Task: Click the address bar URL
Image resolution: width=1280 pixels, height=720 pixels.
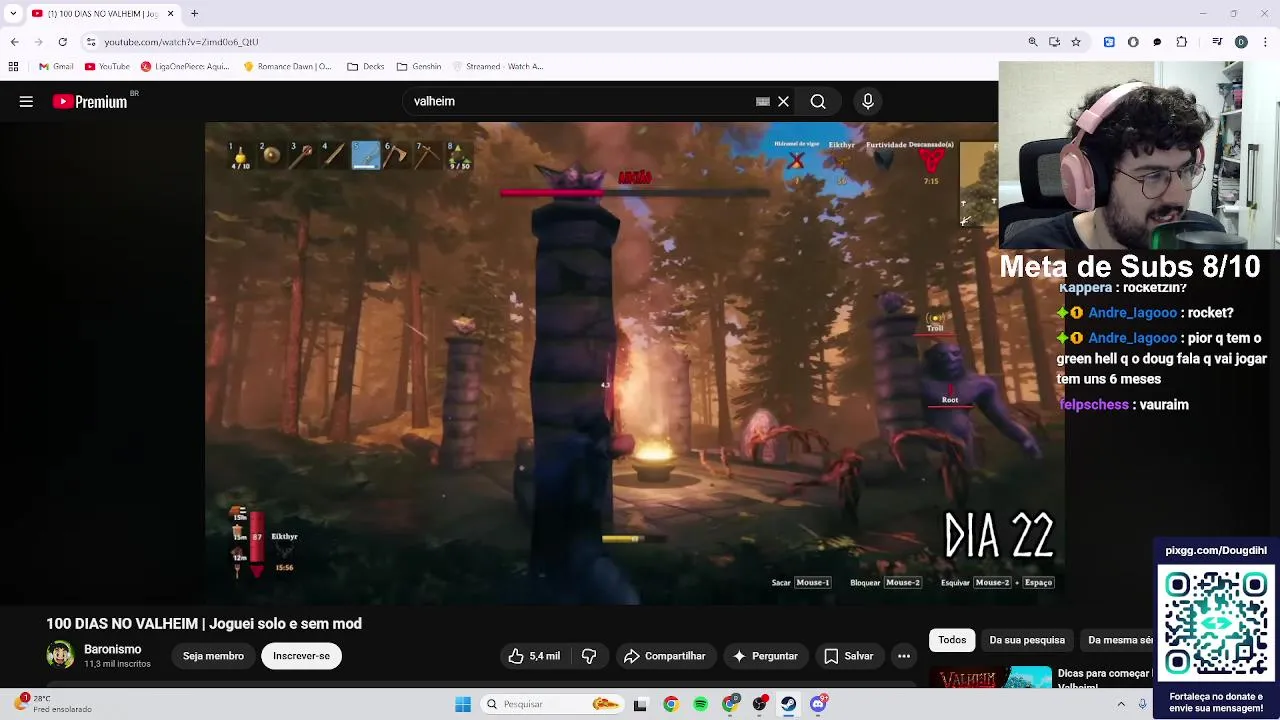Action: tap(181, 42)
